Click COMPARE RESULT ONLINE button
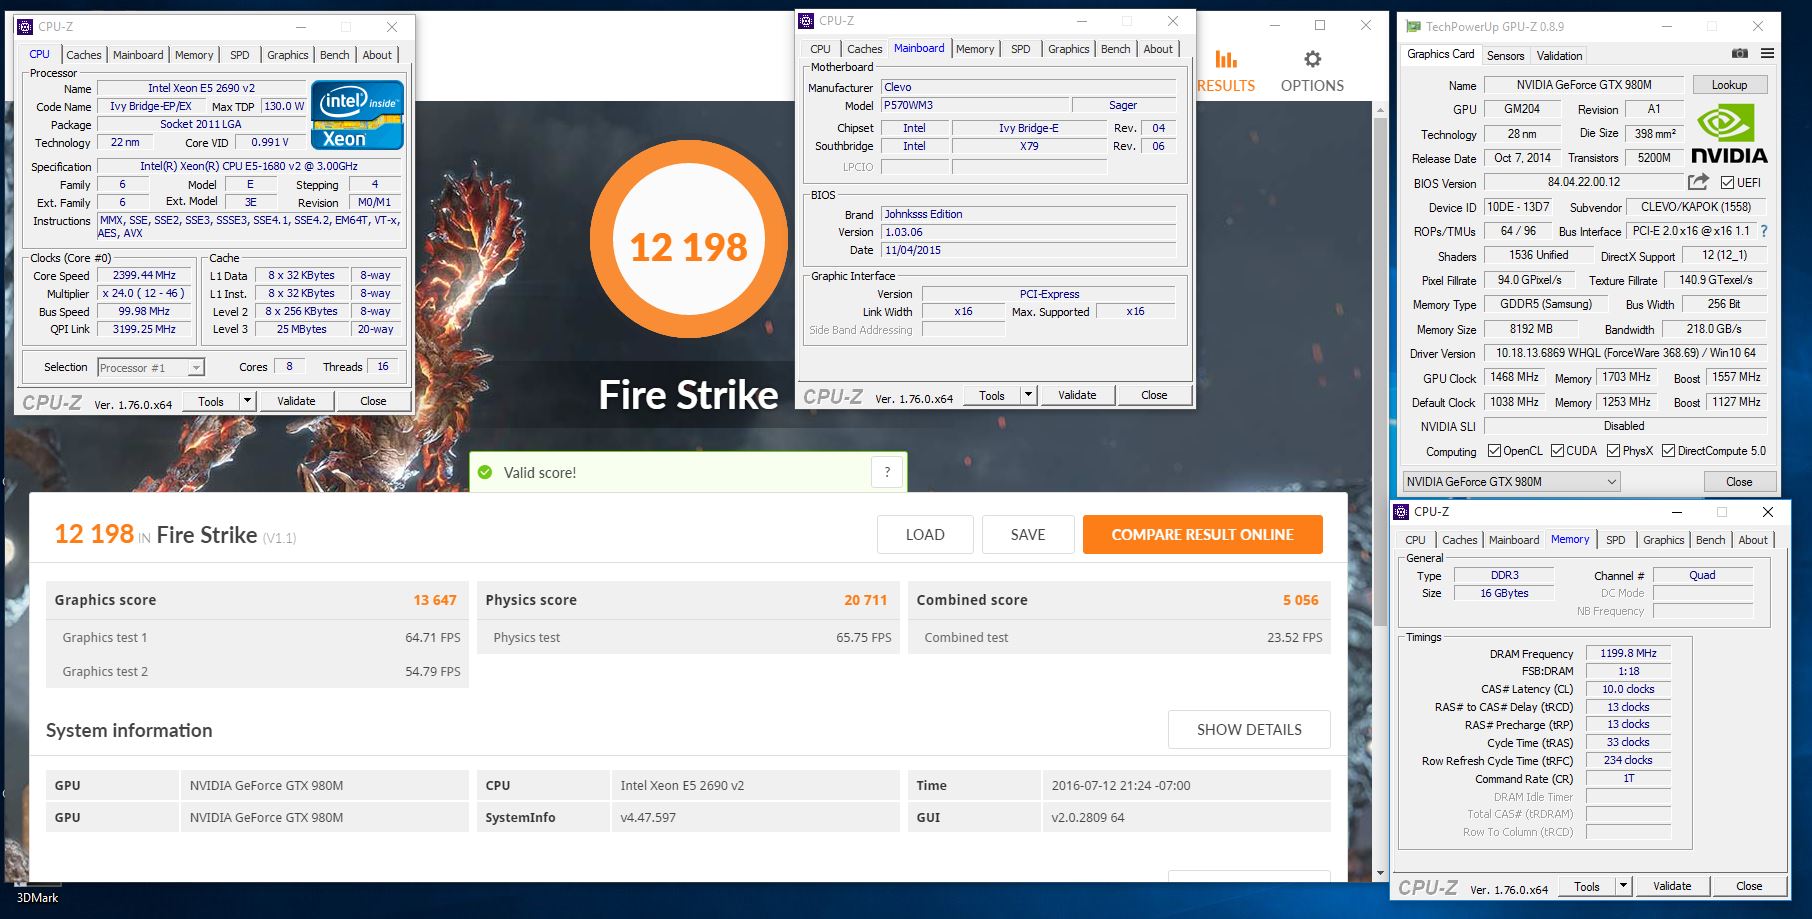The image size is (1812, 919). [1202, 534]
